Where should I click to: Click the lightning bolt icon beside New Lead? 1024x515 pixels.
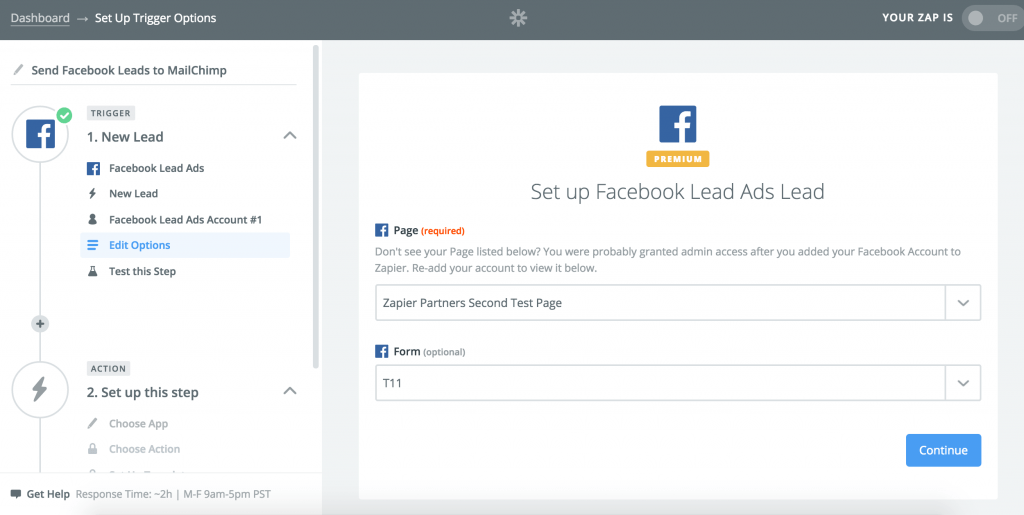coord(93,193)
